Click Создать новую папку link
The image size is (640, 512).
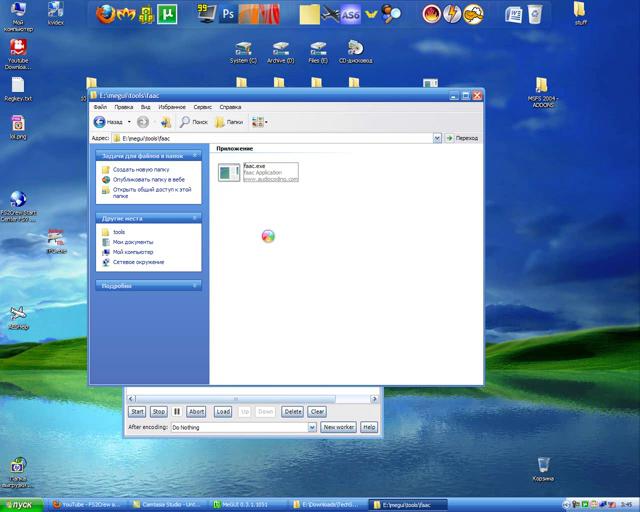click(x=141, y=169)
